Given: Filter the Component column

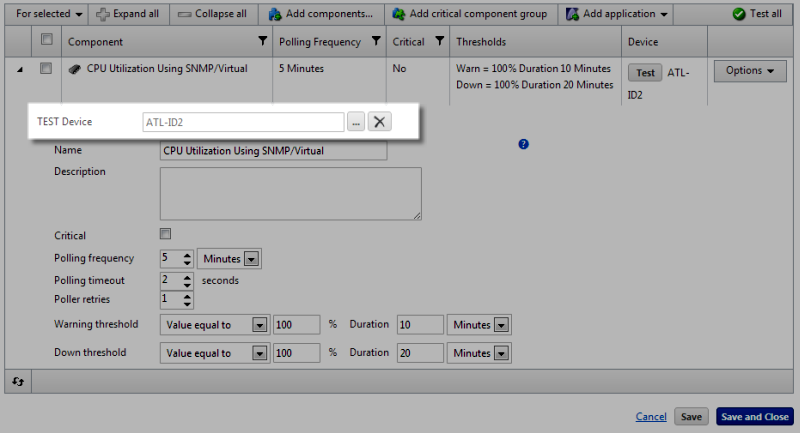Looking at the screenshot, I should tap(262, 41).
